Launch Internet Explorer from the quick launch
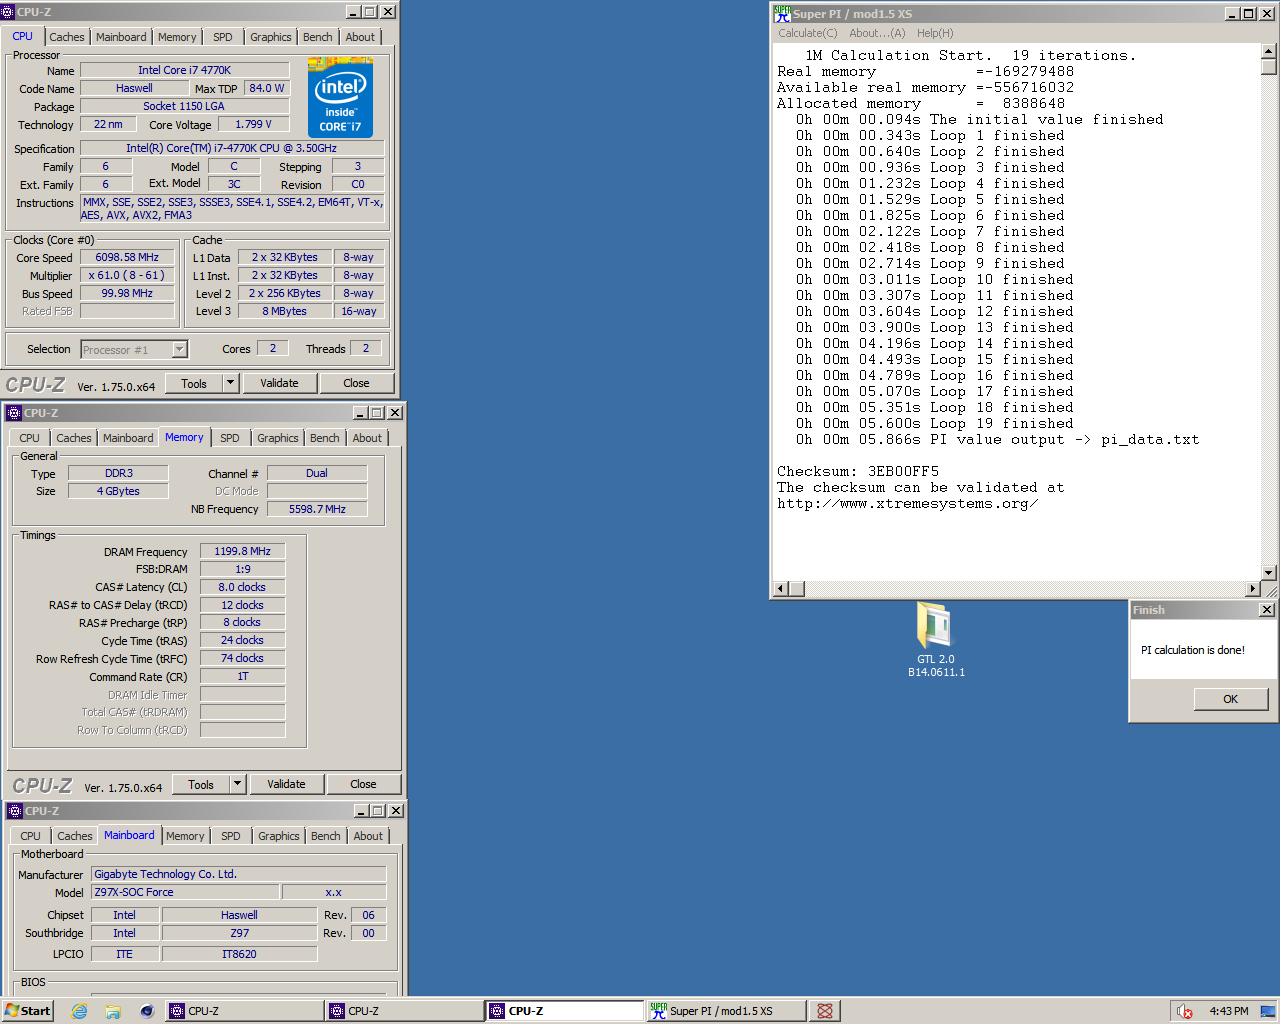The height and width of the screenshot is (1024, 1280). point(79,1011)
